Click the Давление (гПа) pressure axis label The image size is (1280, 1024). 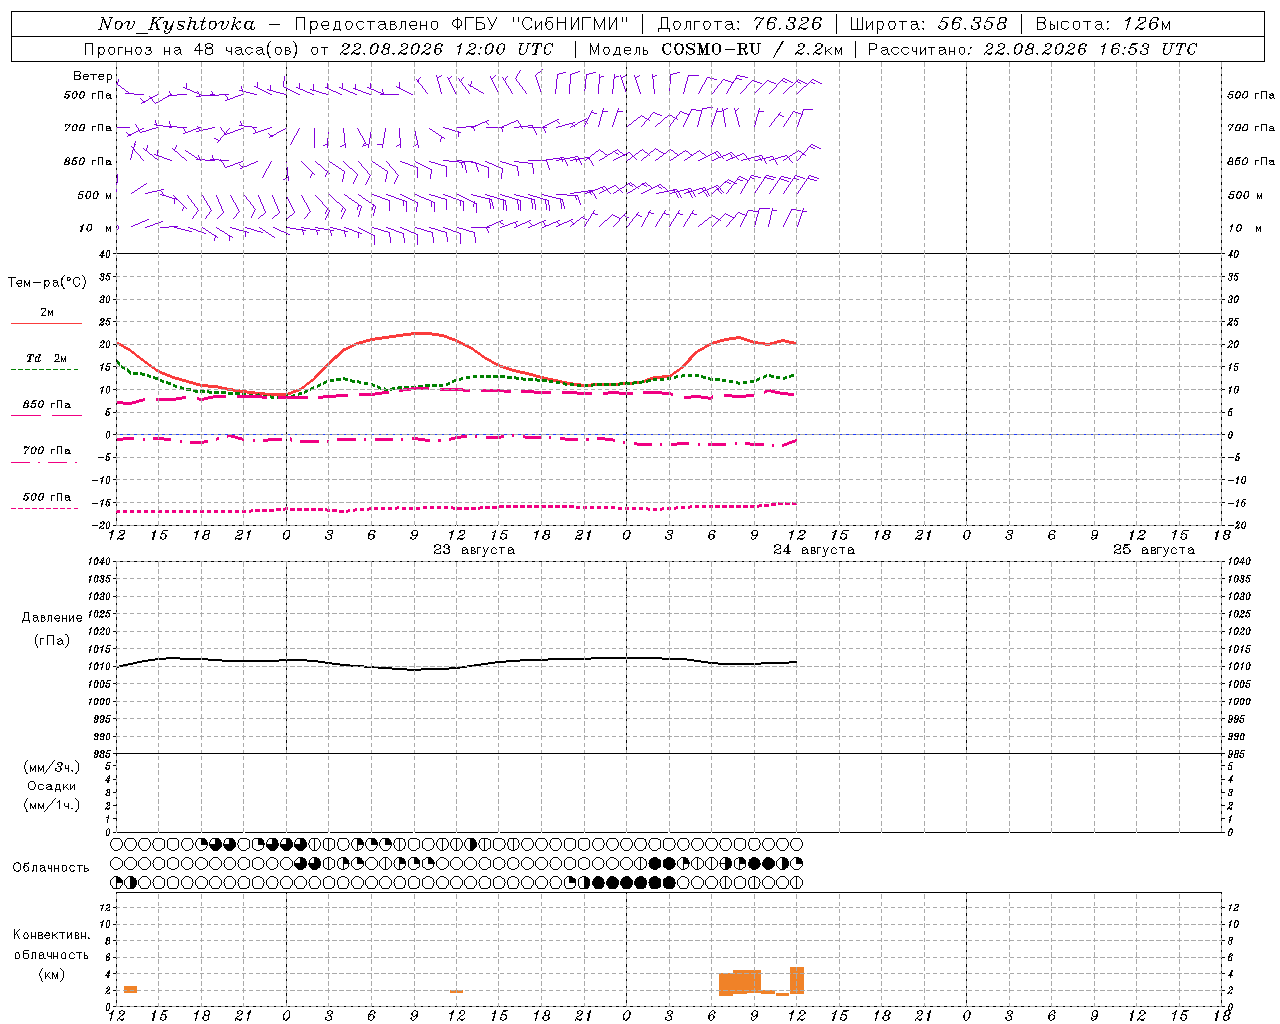(x=52, y=629)
